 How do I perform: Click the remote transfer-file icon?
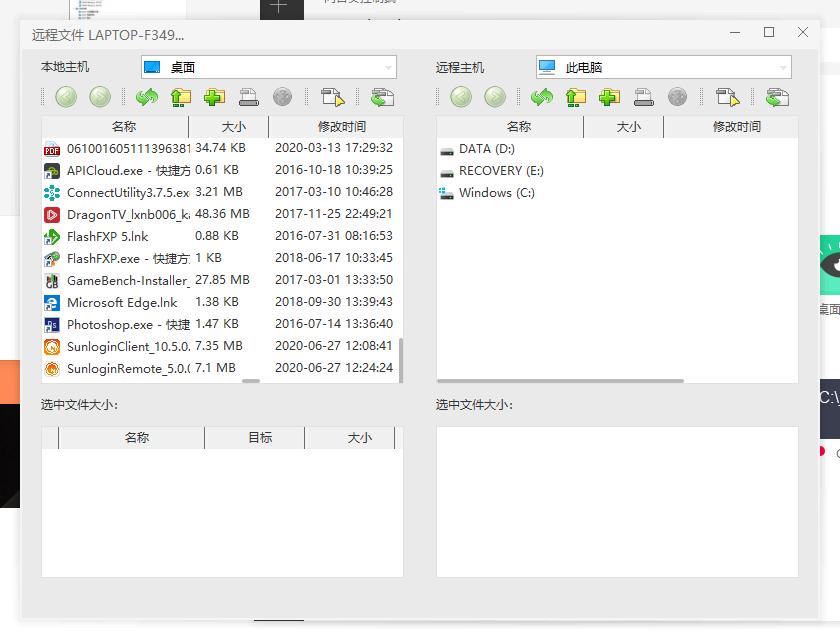(727, 97)
